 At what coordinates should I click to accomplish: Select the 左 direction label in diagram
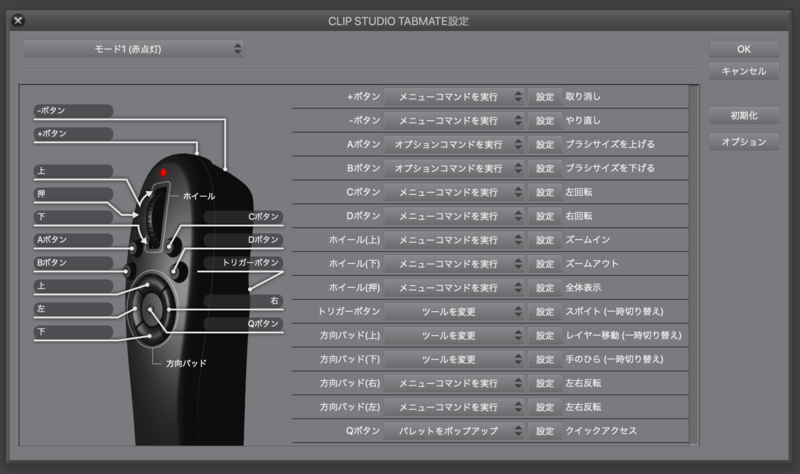tap(73, 309)
